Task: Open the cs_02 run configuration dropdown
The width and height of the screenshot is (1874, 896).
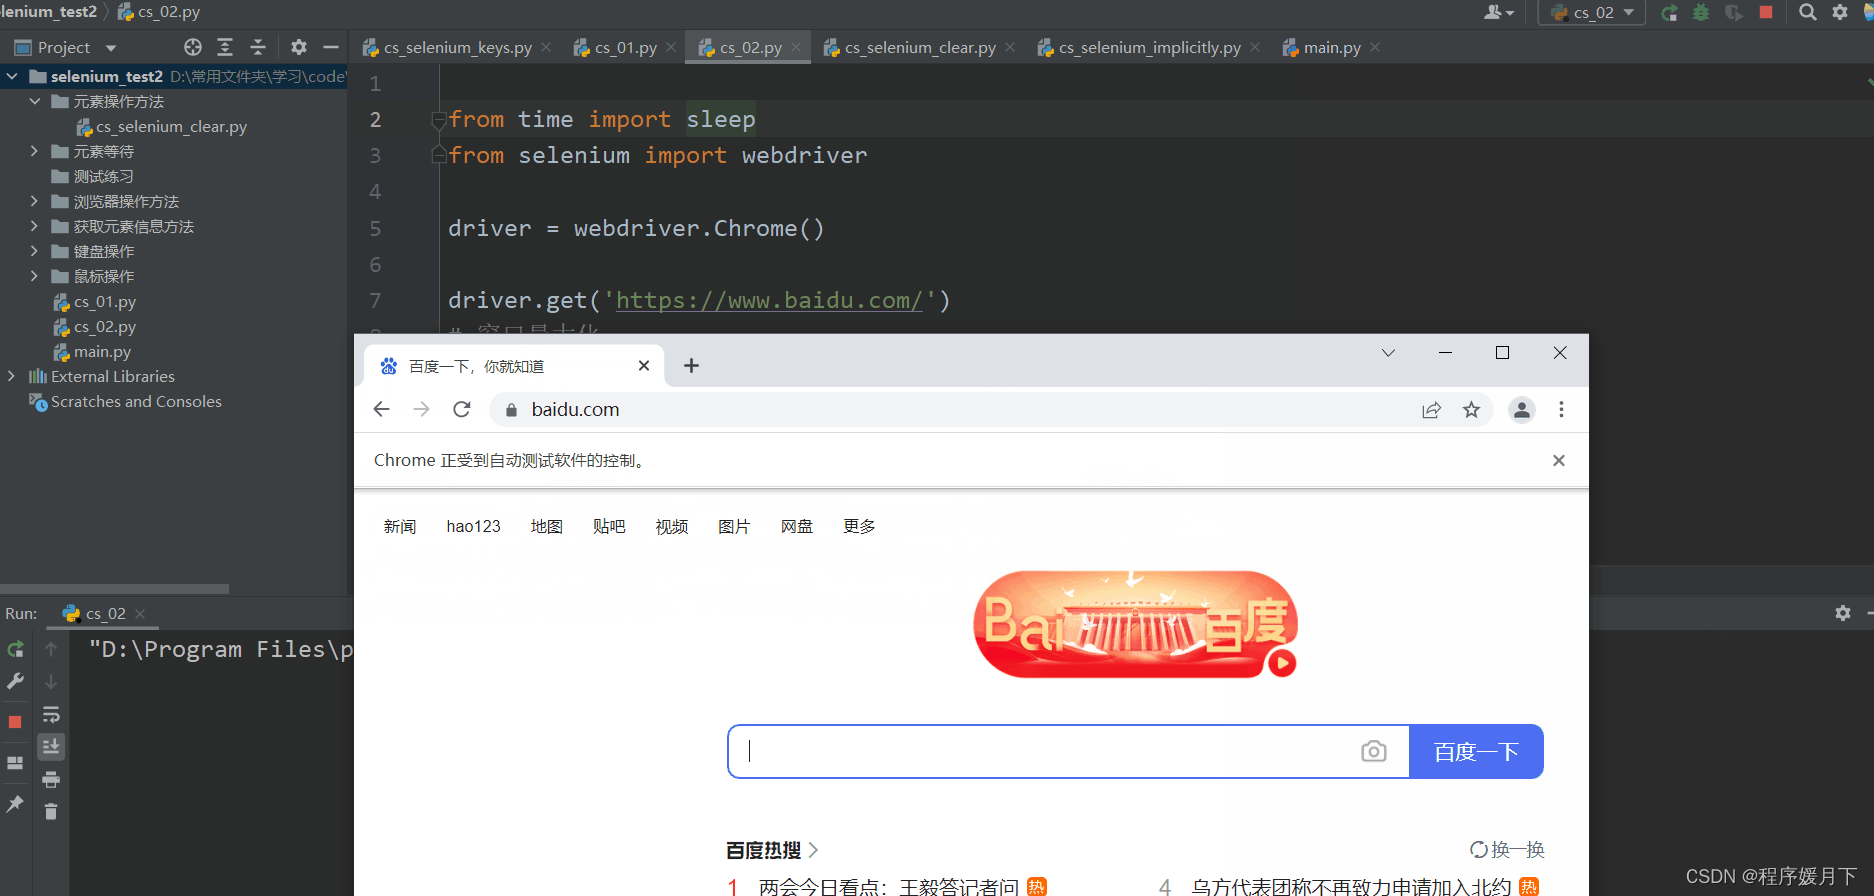Action: [x=1592, y=12]
